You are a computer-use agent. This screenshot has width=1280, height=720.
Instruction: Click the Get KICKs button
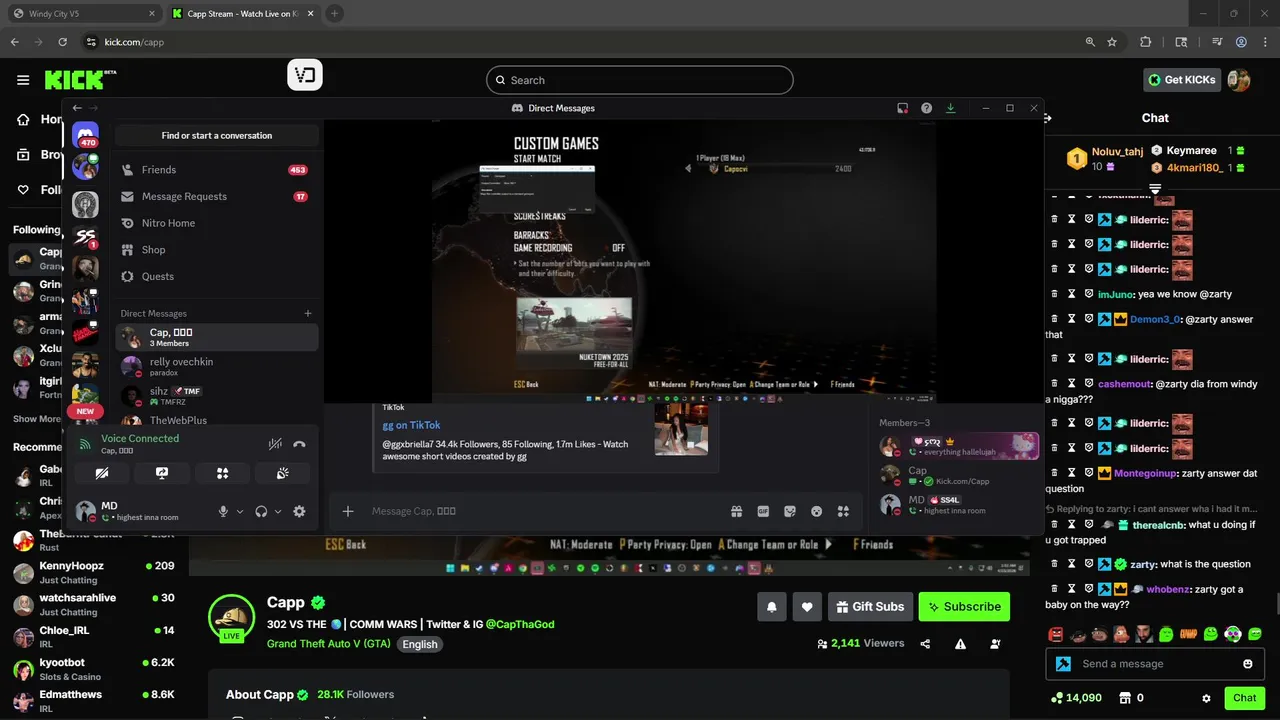coord(1182,80)
